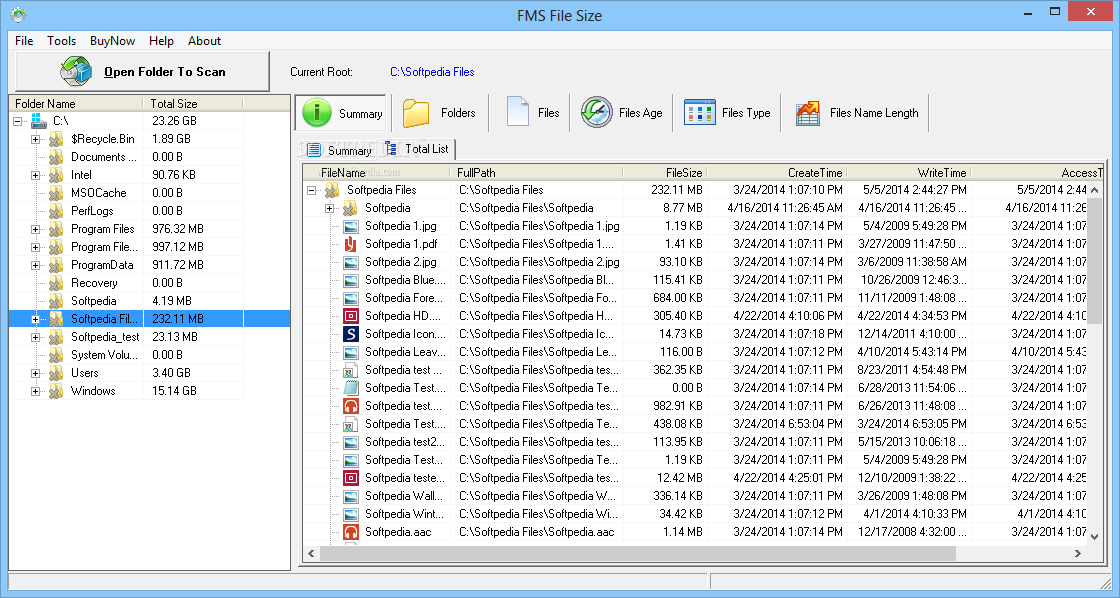This screenshot has width=1120, height=598.
Task: Expand the Program Files folder node
Action: tap(36, 229)
